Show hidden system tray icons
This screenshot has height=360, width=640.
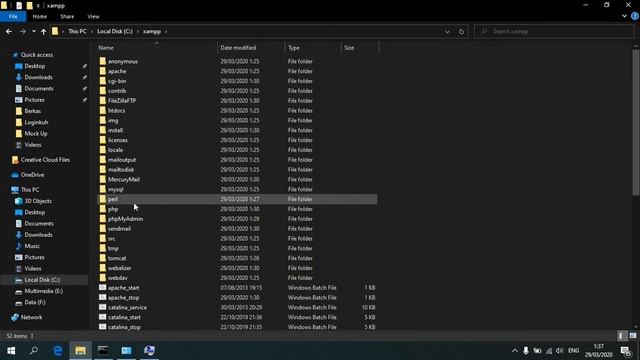[514, 351]
